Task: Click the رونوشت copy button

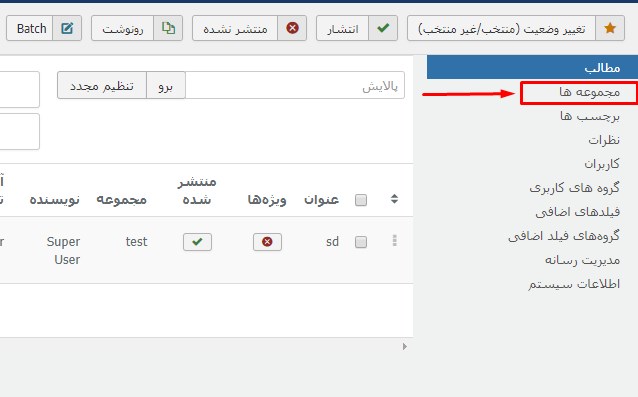Action: click(x=137, y=28)
